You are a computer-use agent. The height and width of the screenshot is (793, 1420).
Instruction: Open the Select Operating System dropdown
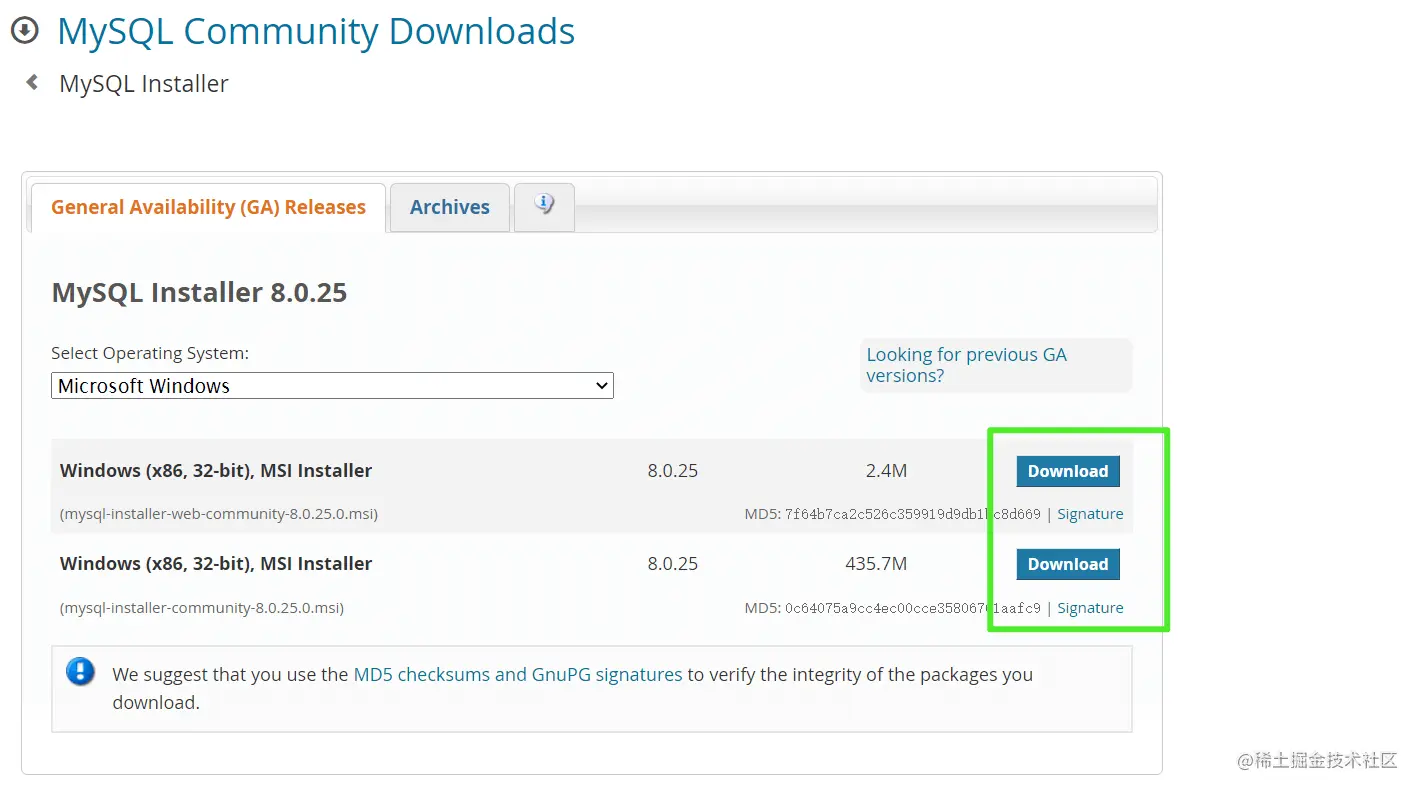tap(332, 385)
